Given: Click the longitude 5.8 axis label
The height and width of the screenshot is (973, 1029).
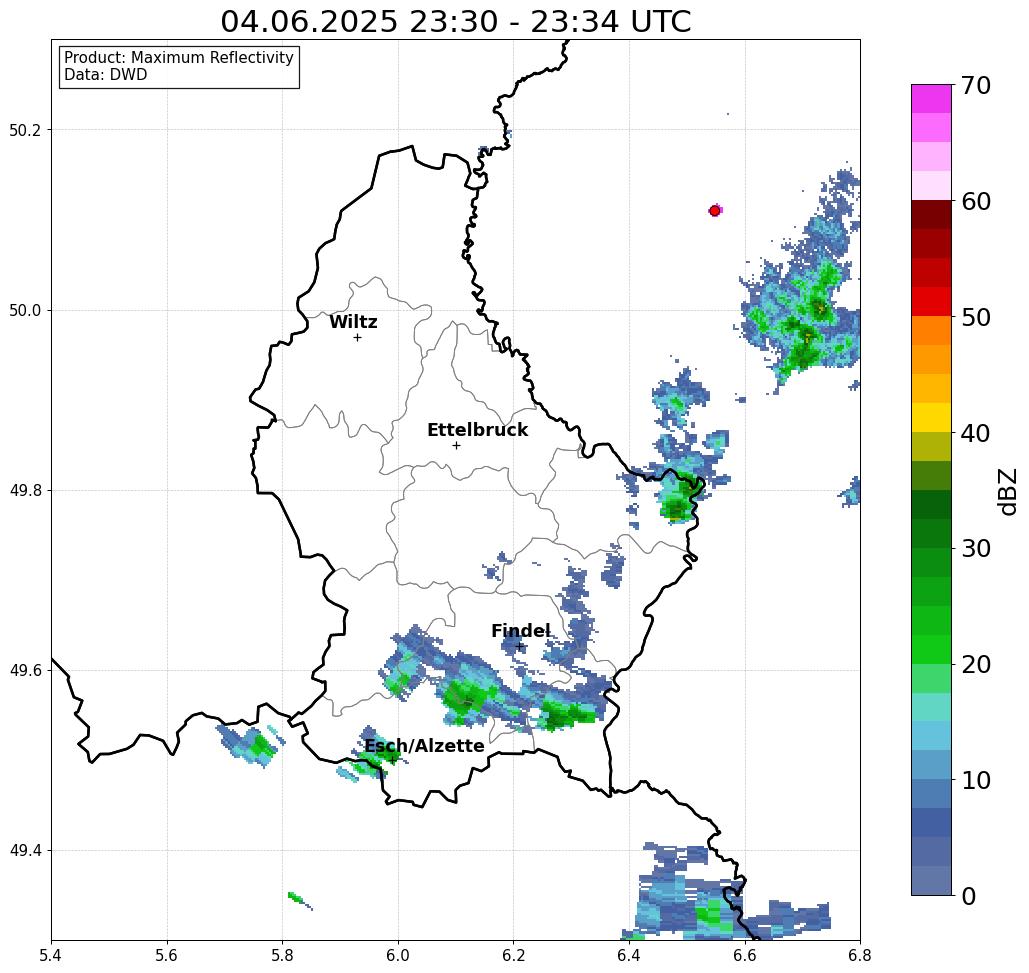Looking at the screenshot, I should coord(283,955).
